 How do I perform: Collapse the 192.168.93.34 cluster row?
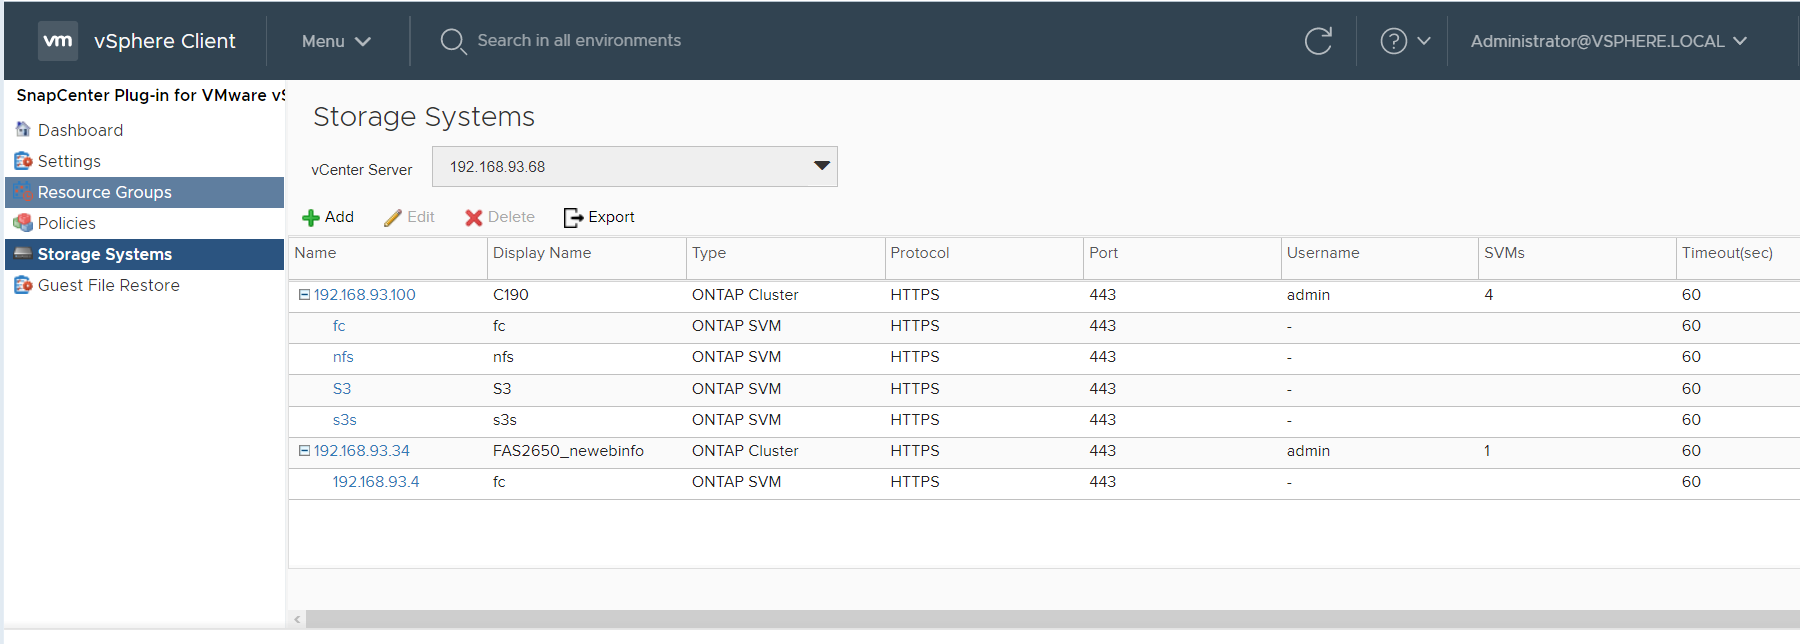304,451
